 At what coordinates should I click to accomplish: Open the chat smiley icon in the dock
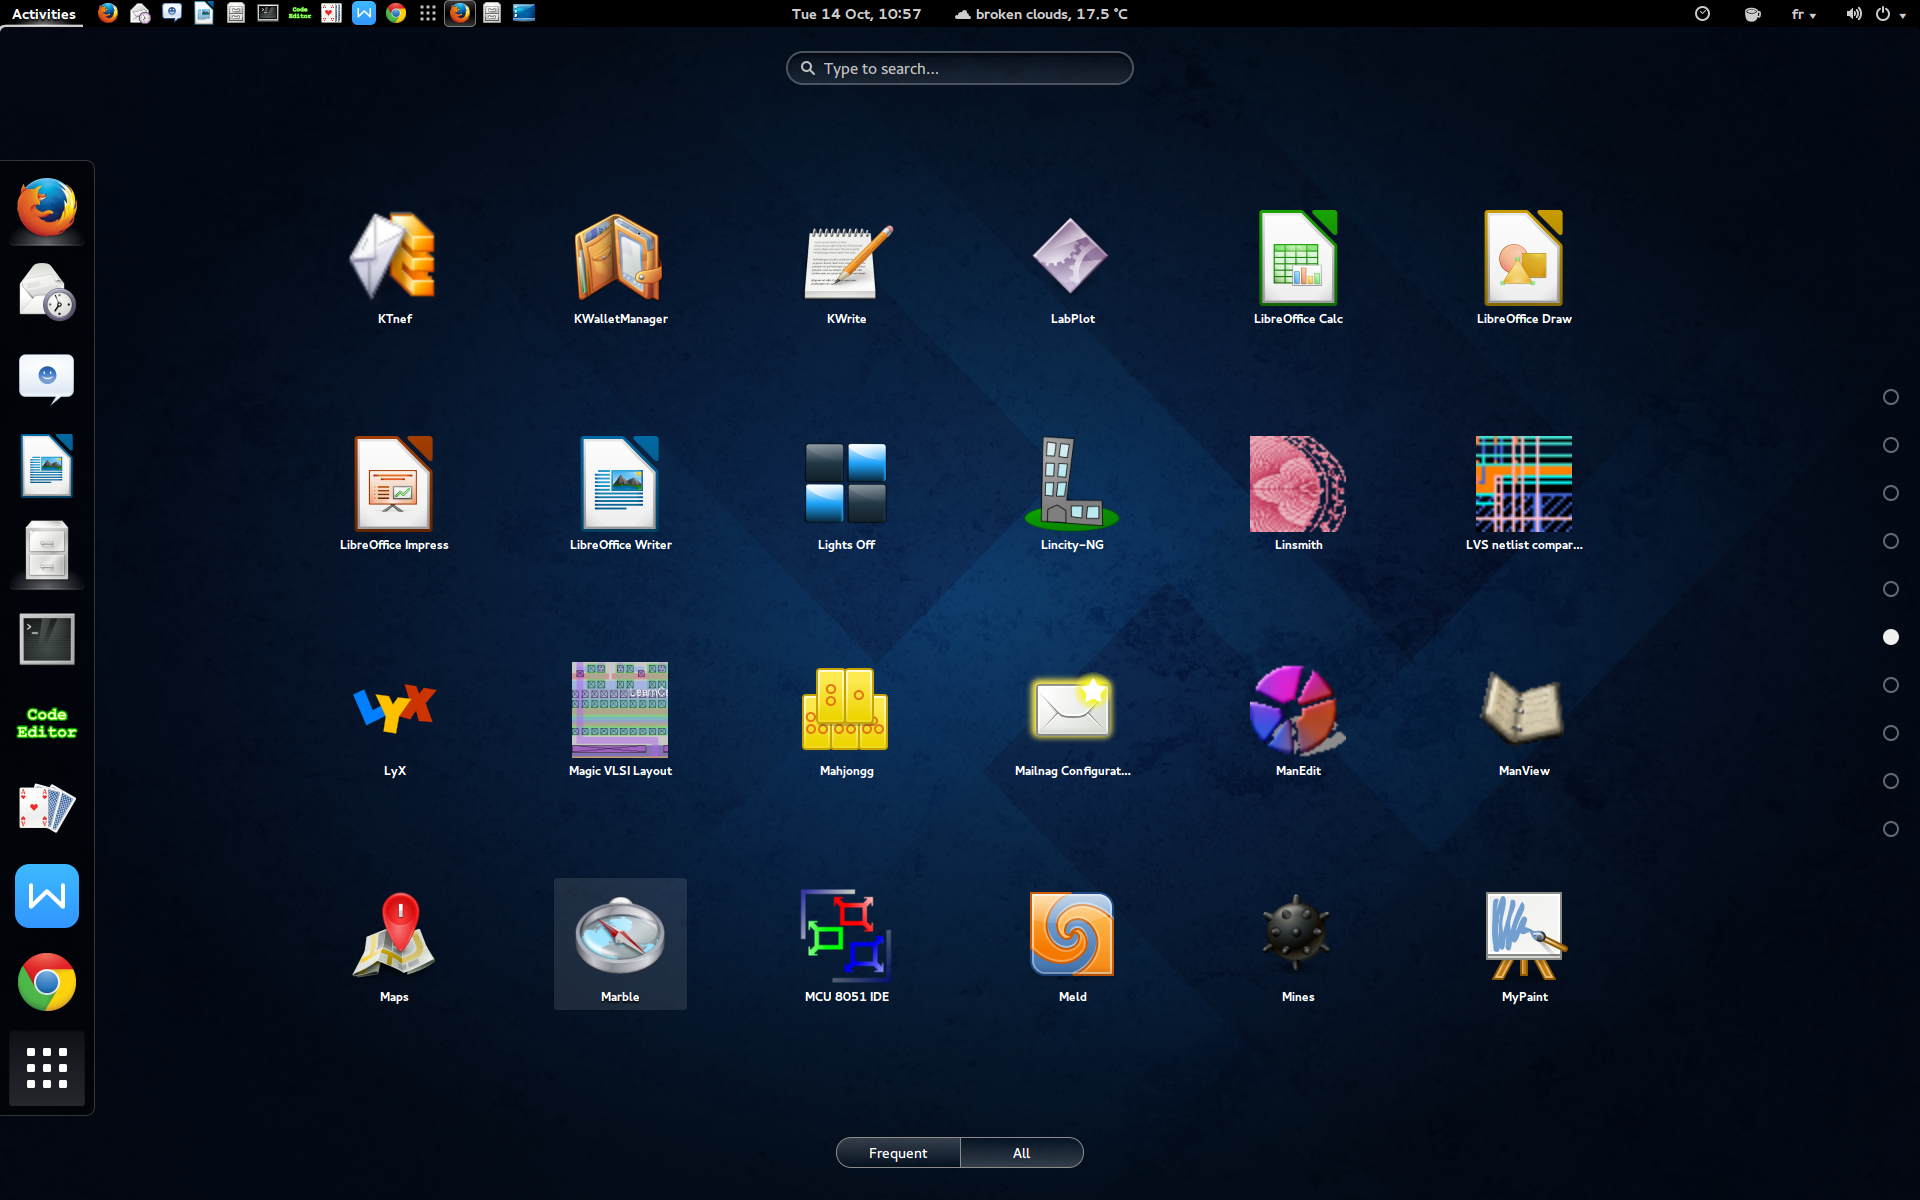click(47, 379)
